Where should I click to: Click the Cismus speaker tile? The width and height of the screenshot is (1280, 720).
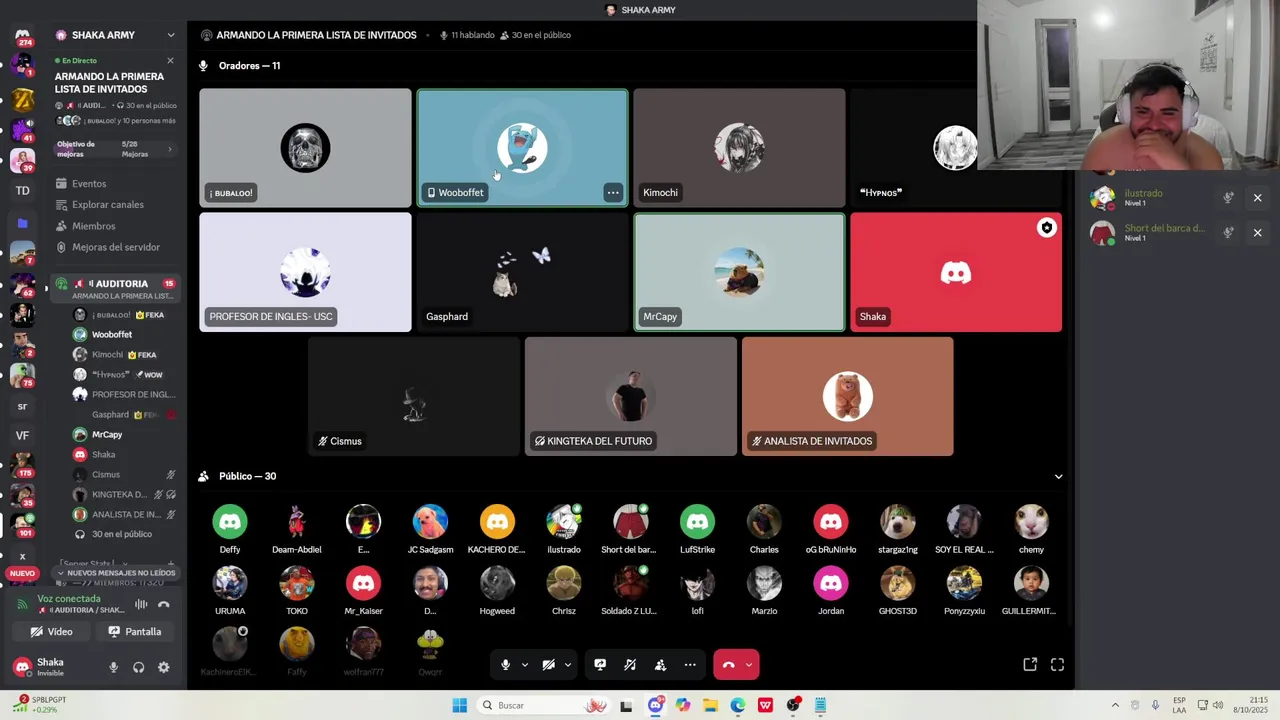(x=413, y=396)
